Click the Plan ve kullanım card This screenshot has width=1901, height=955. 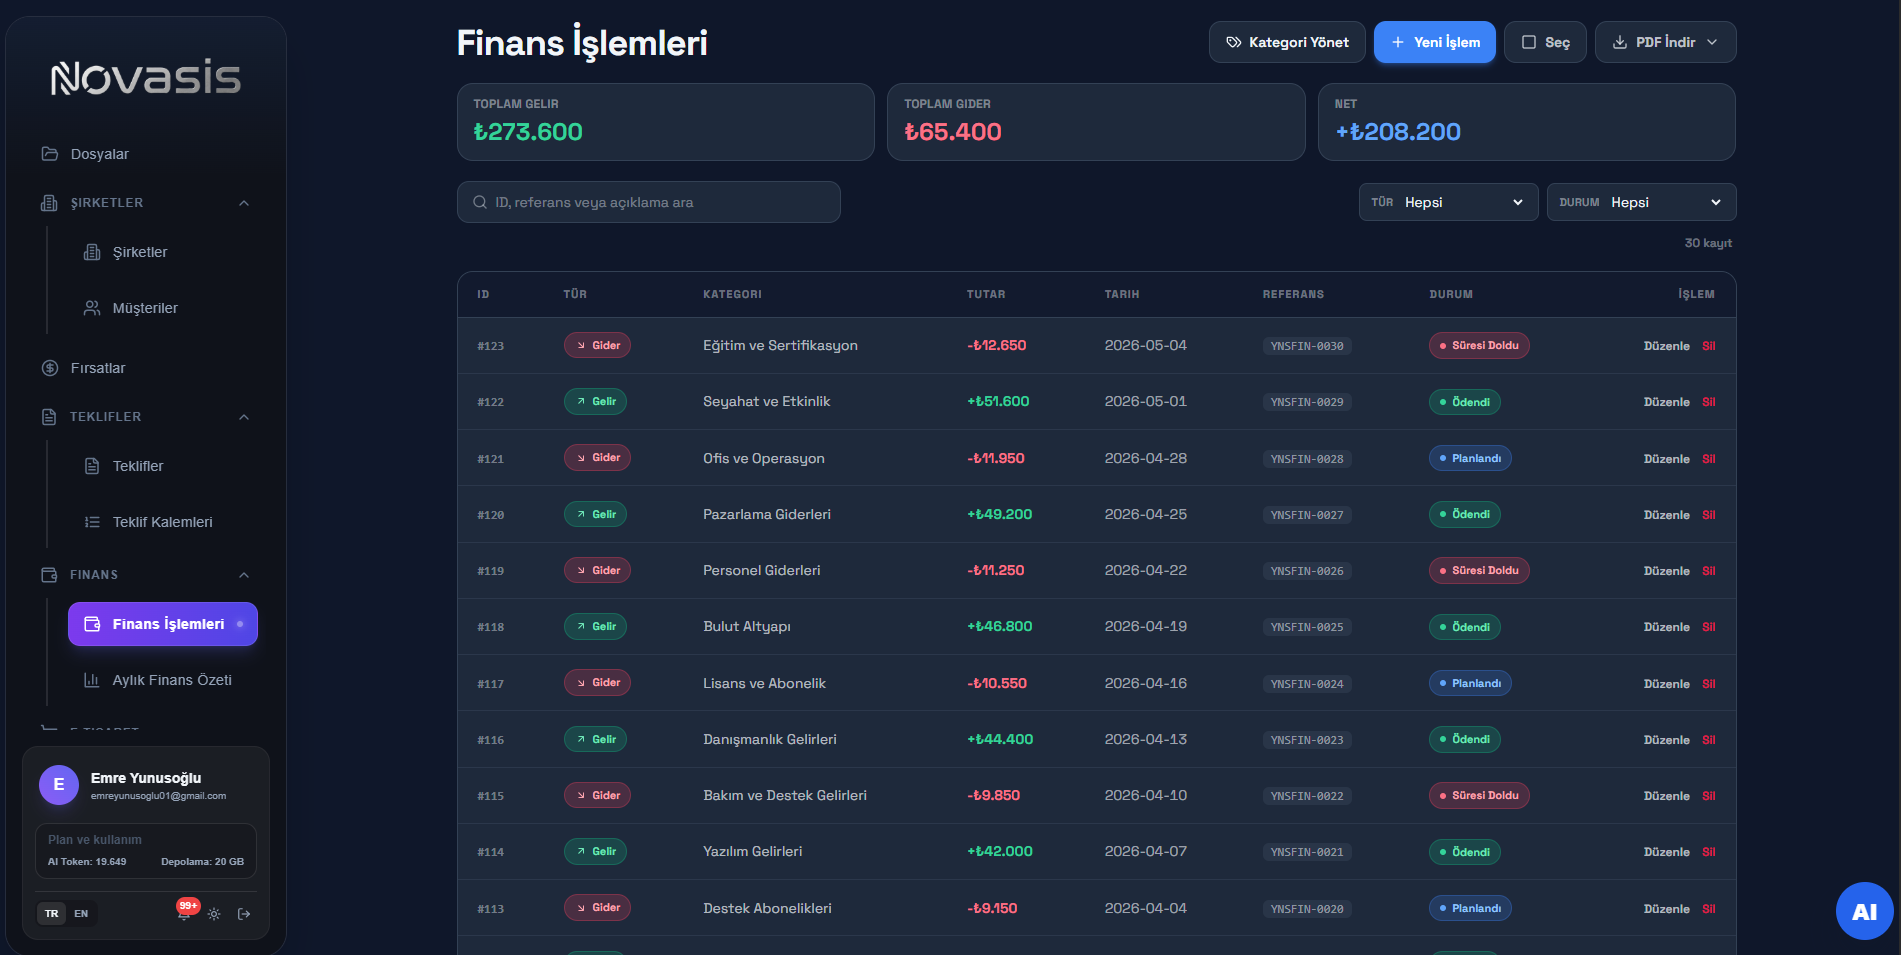click(x=146, y=851)
